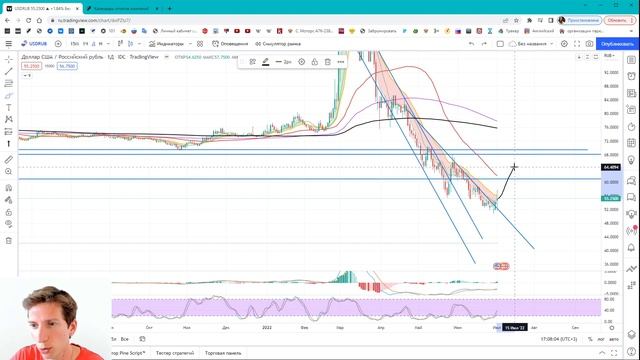Open the Fibonacci and pitchfork tools
Image resolution: width=640 pixels, height=360 pixels.
point(9,83)
